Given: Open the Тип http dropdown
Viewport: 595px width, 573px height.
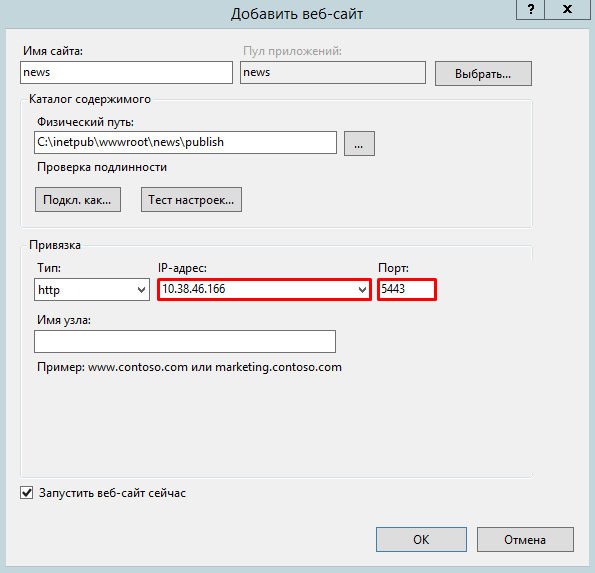Looking at the screenshot, I should [92, 290].
